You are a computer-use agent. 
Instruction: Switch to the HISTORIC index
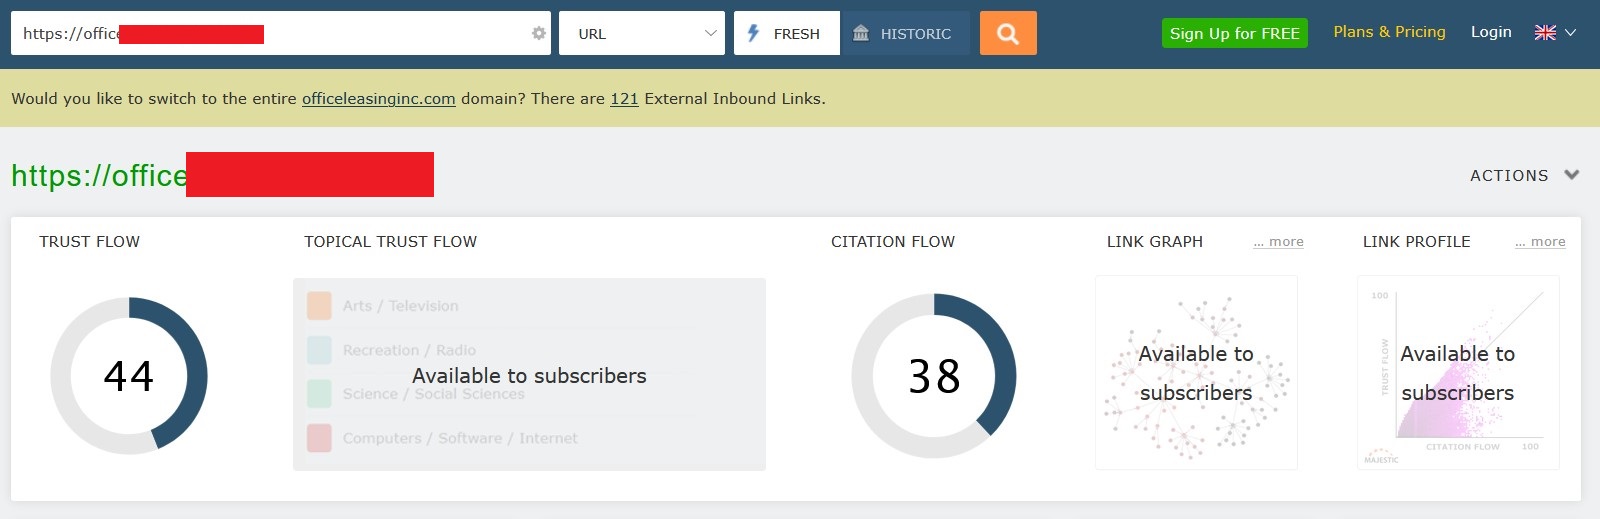point(906,33)
